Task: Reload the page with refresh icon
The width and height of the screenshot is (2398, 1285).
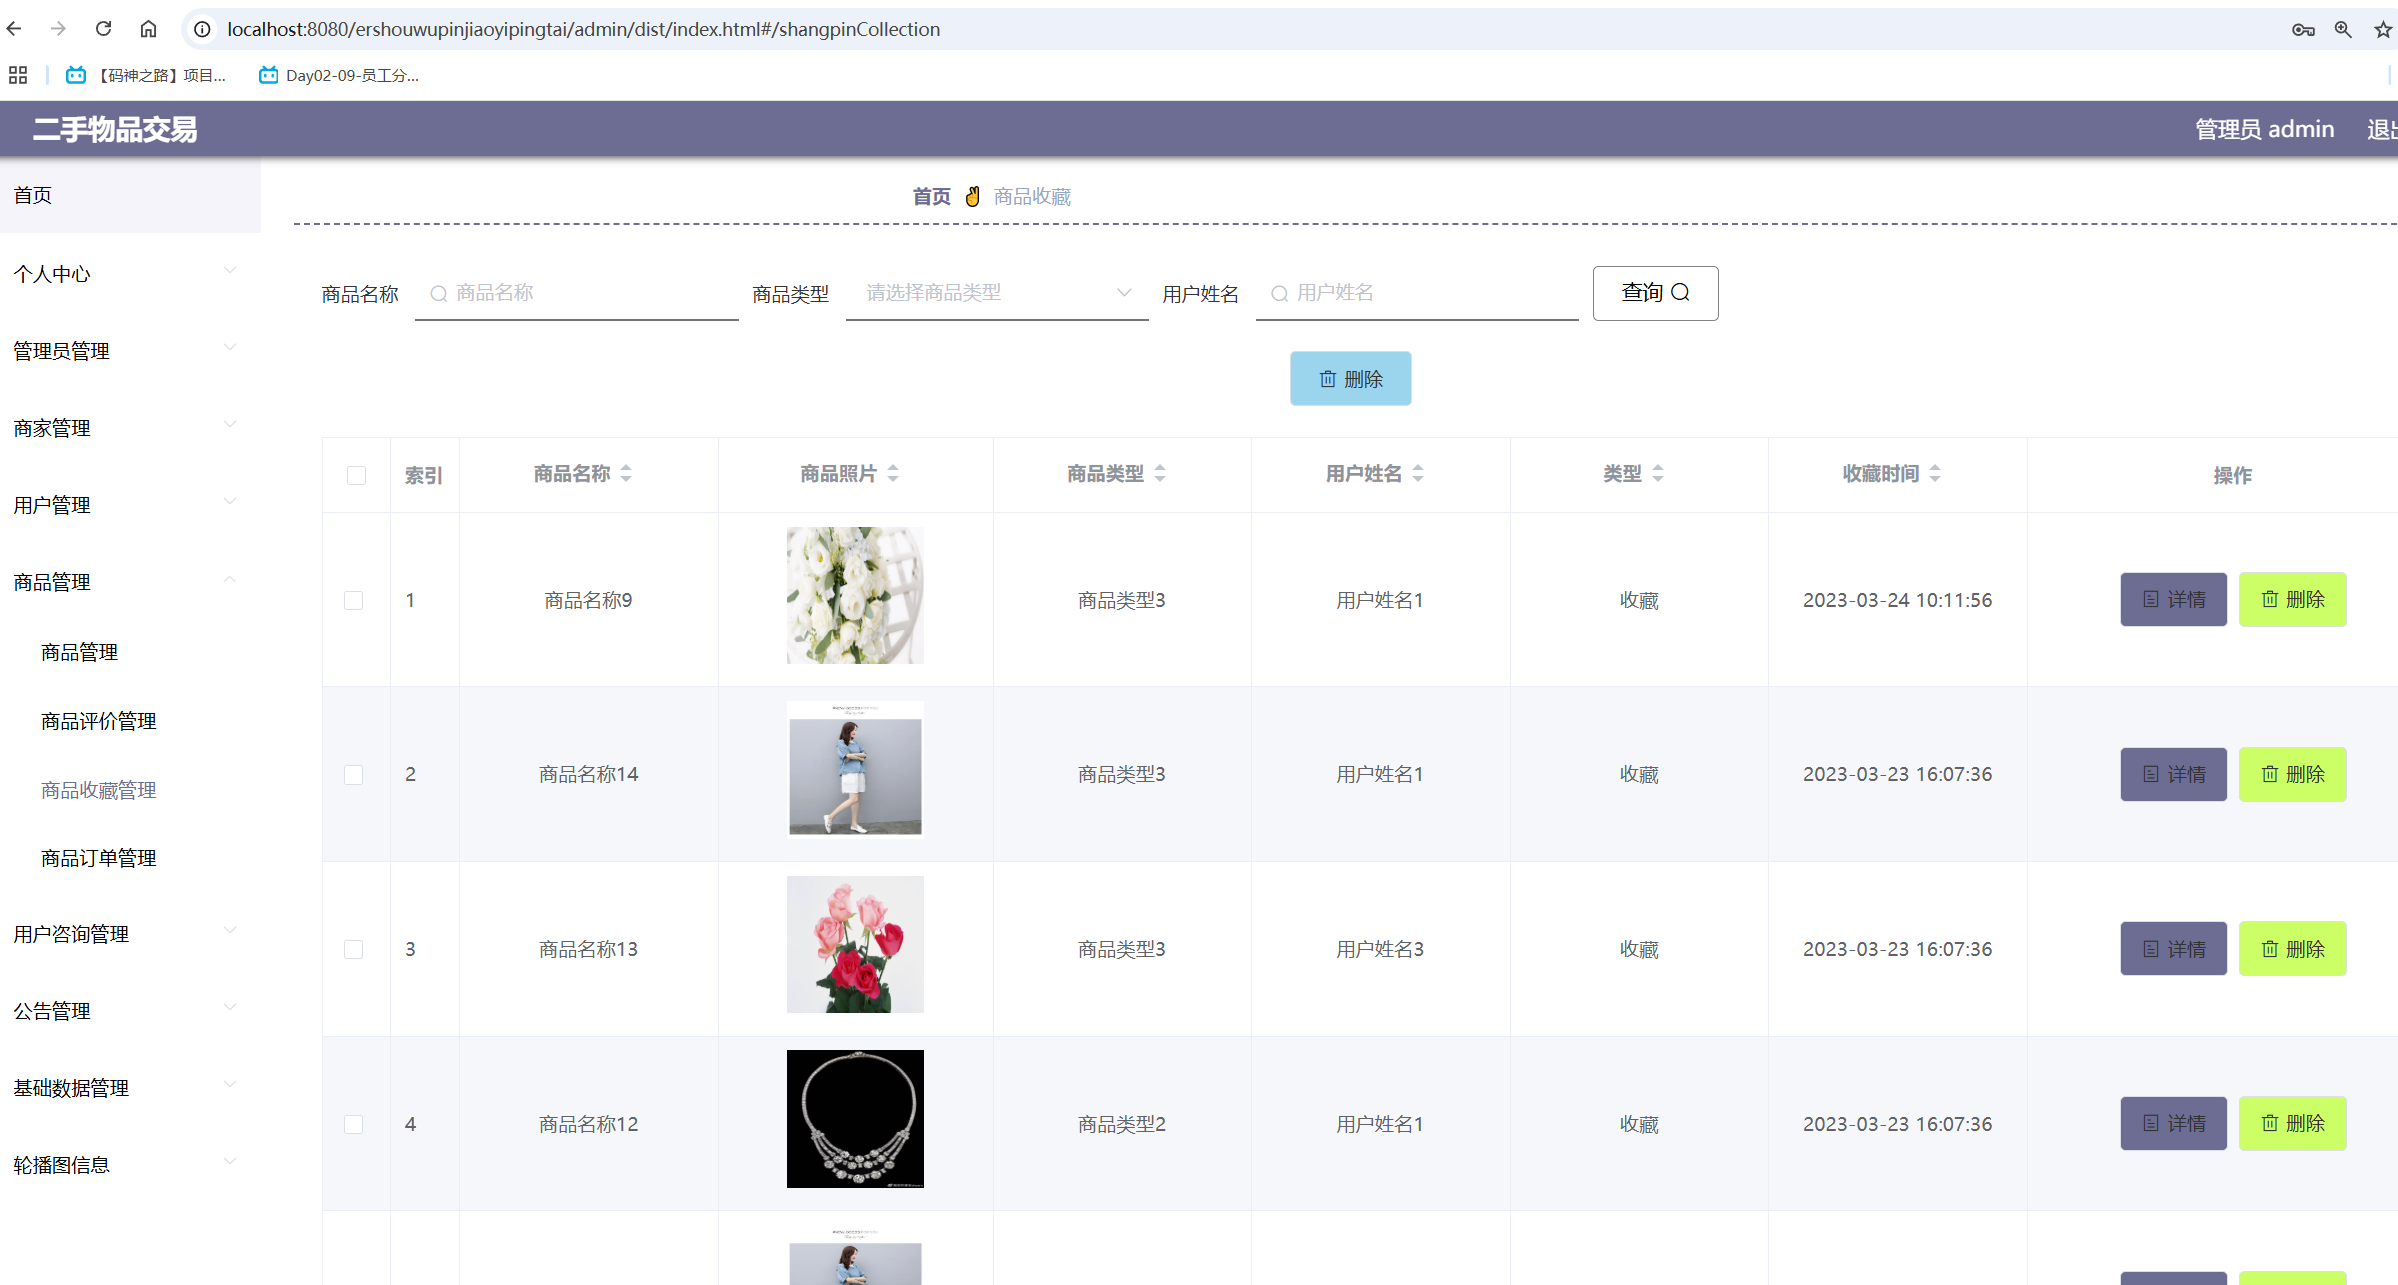Action: [103, 29]
